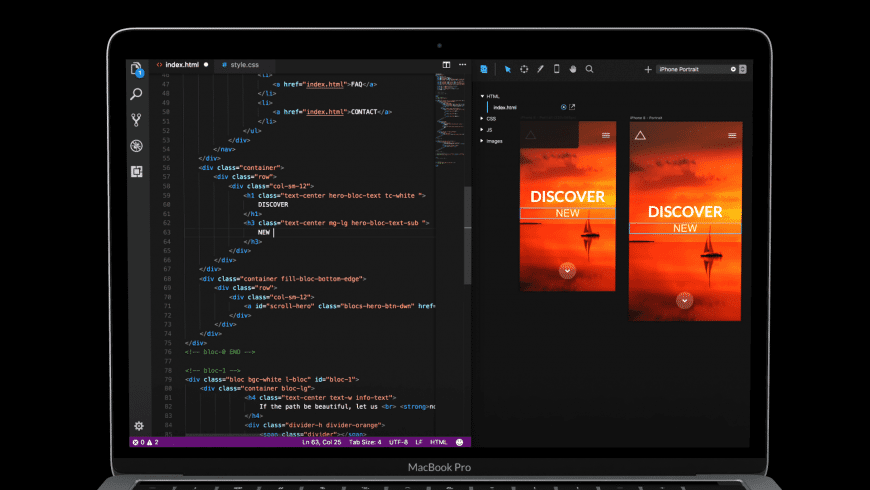Collapse the HTML tree section

(x=482, y=96)
